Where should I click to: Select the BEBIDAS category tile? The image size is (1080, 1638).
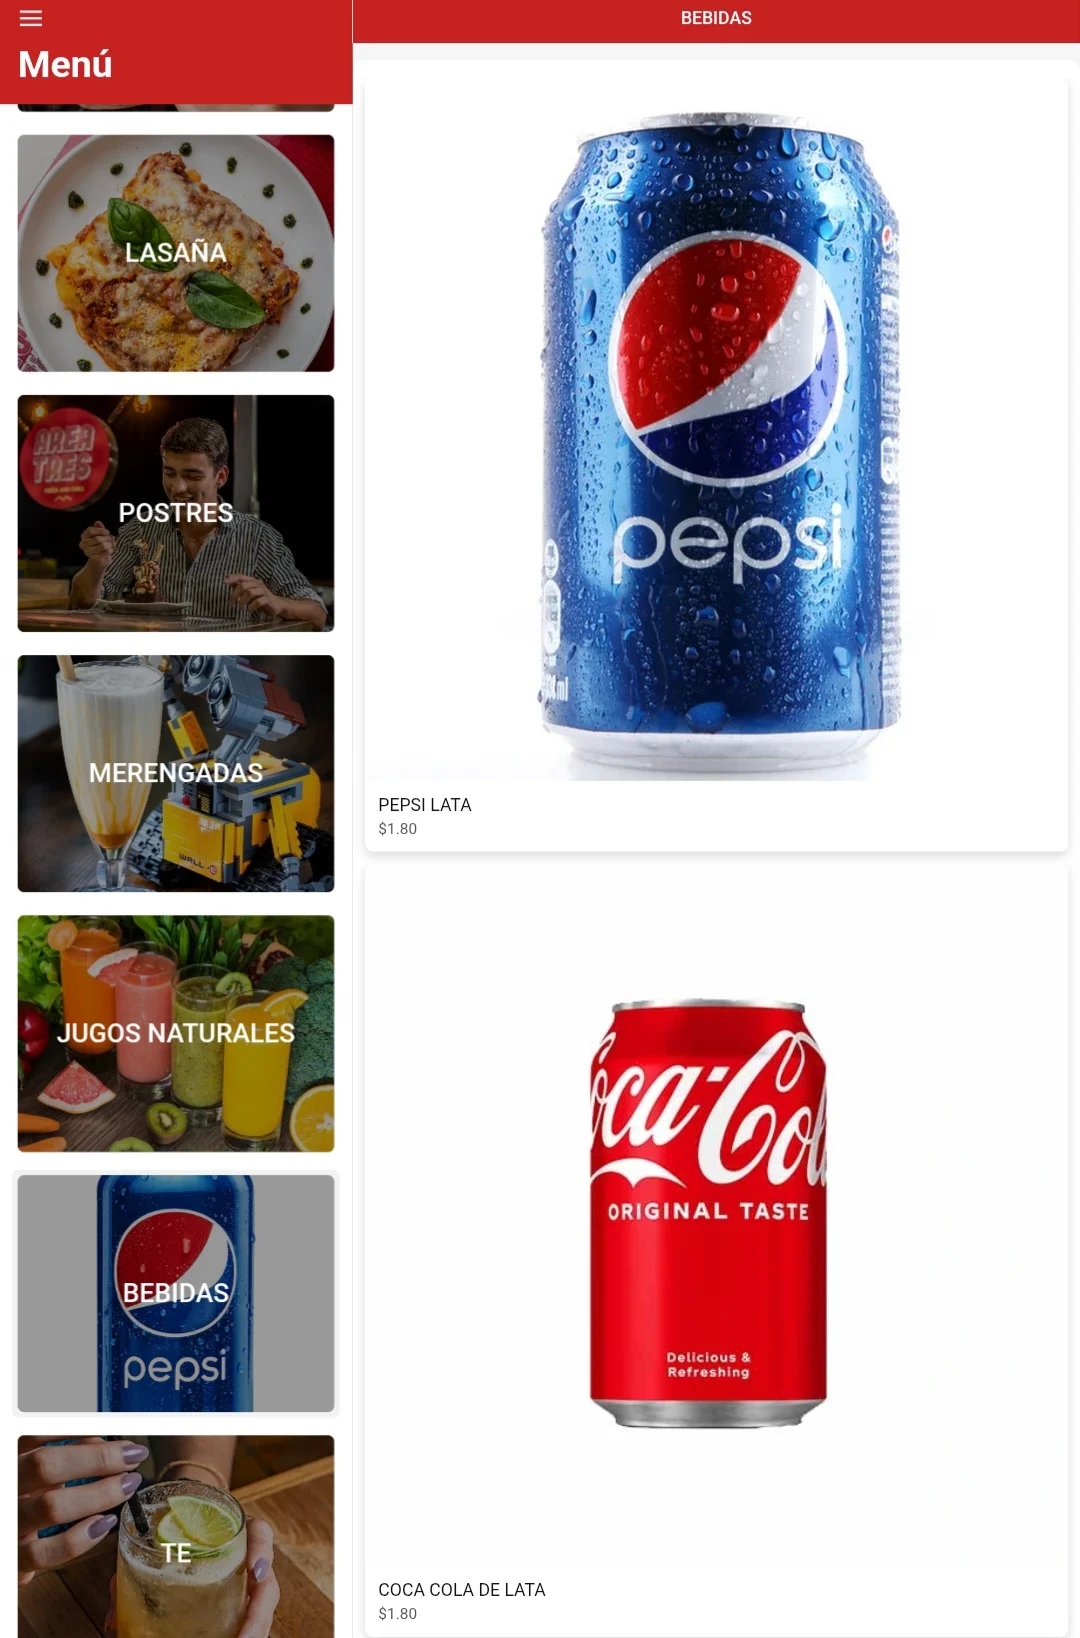tap(176, 1293)
